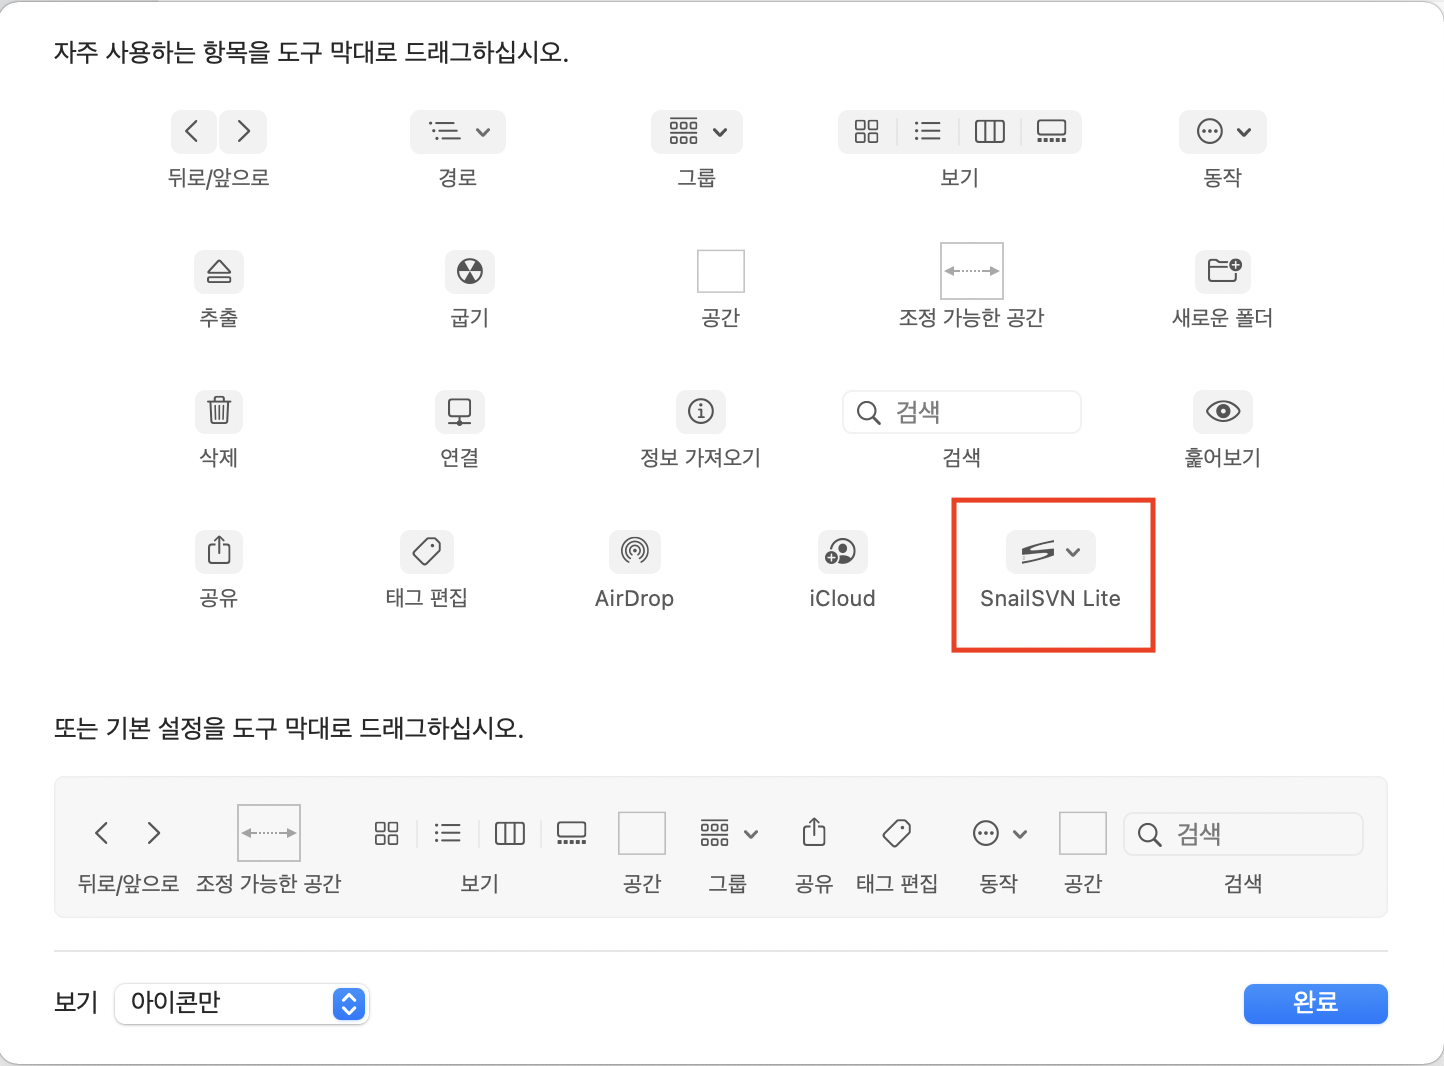Click the New Folder (새로운 폴더) icon
This screenshot has width=1444, height=1066.
1223,271
